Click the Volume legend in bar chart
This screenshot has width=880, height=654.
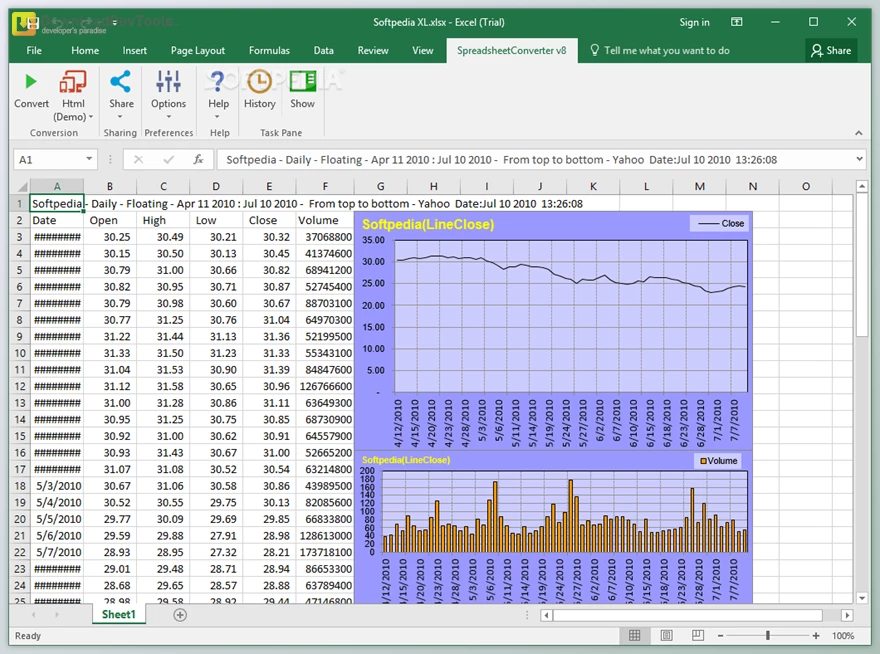(718, 461)
